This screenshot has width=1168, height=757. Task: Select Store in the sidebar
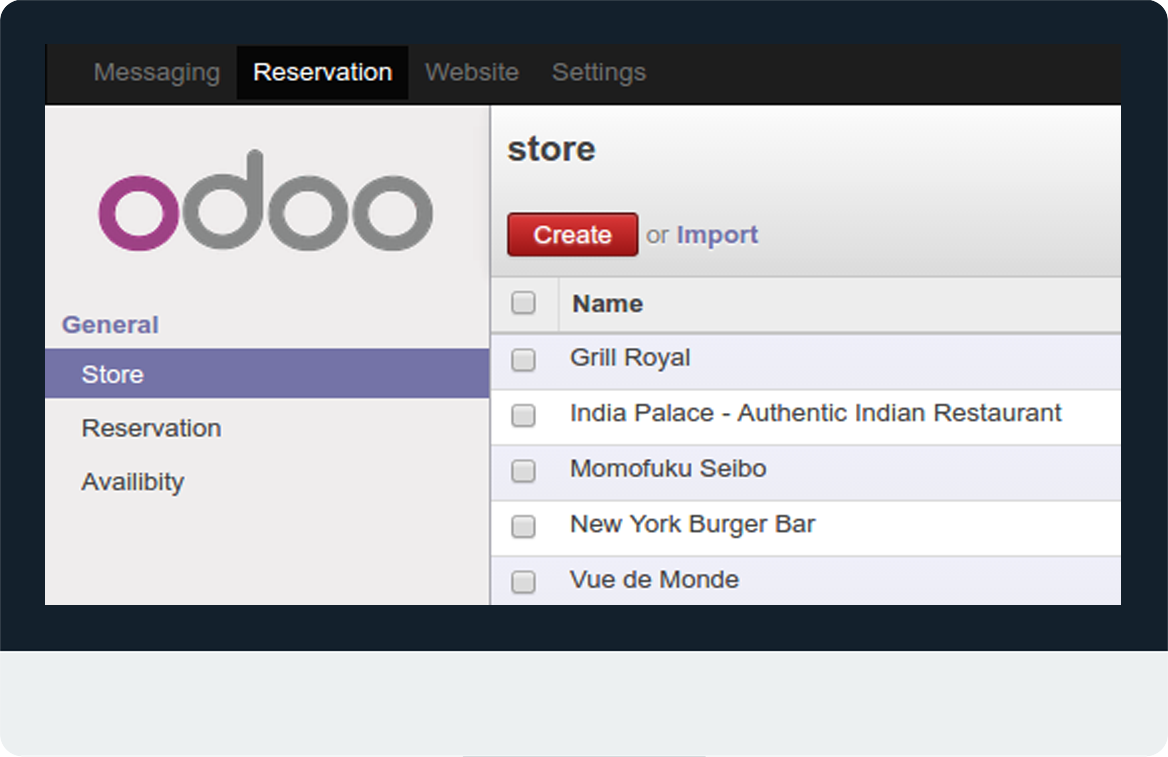(x=267, y=373)
